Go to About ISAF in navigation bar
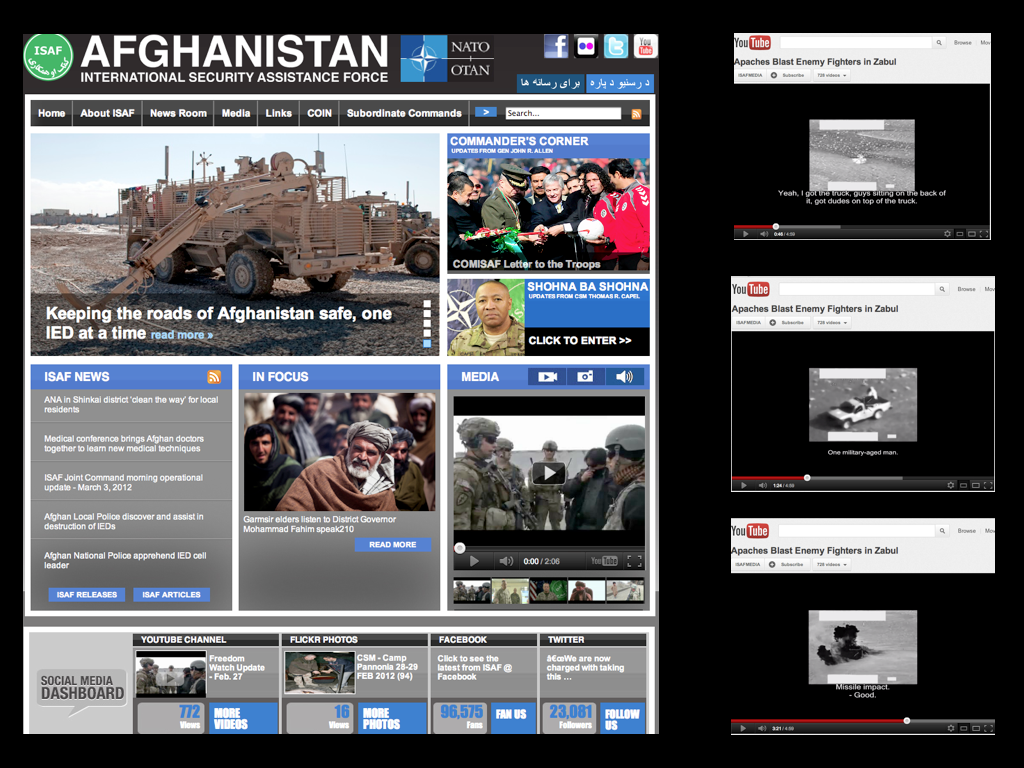Screen dimensions: 1024x768 tap(107, 113)
